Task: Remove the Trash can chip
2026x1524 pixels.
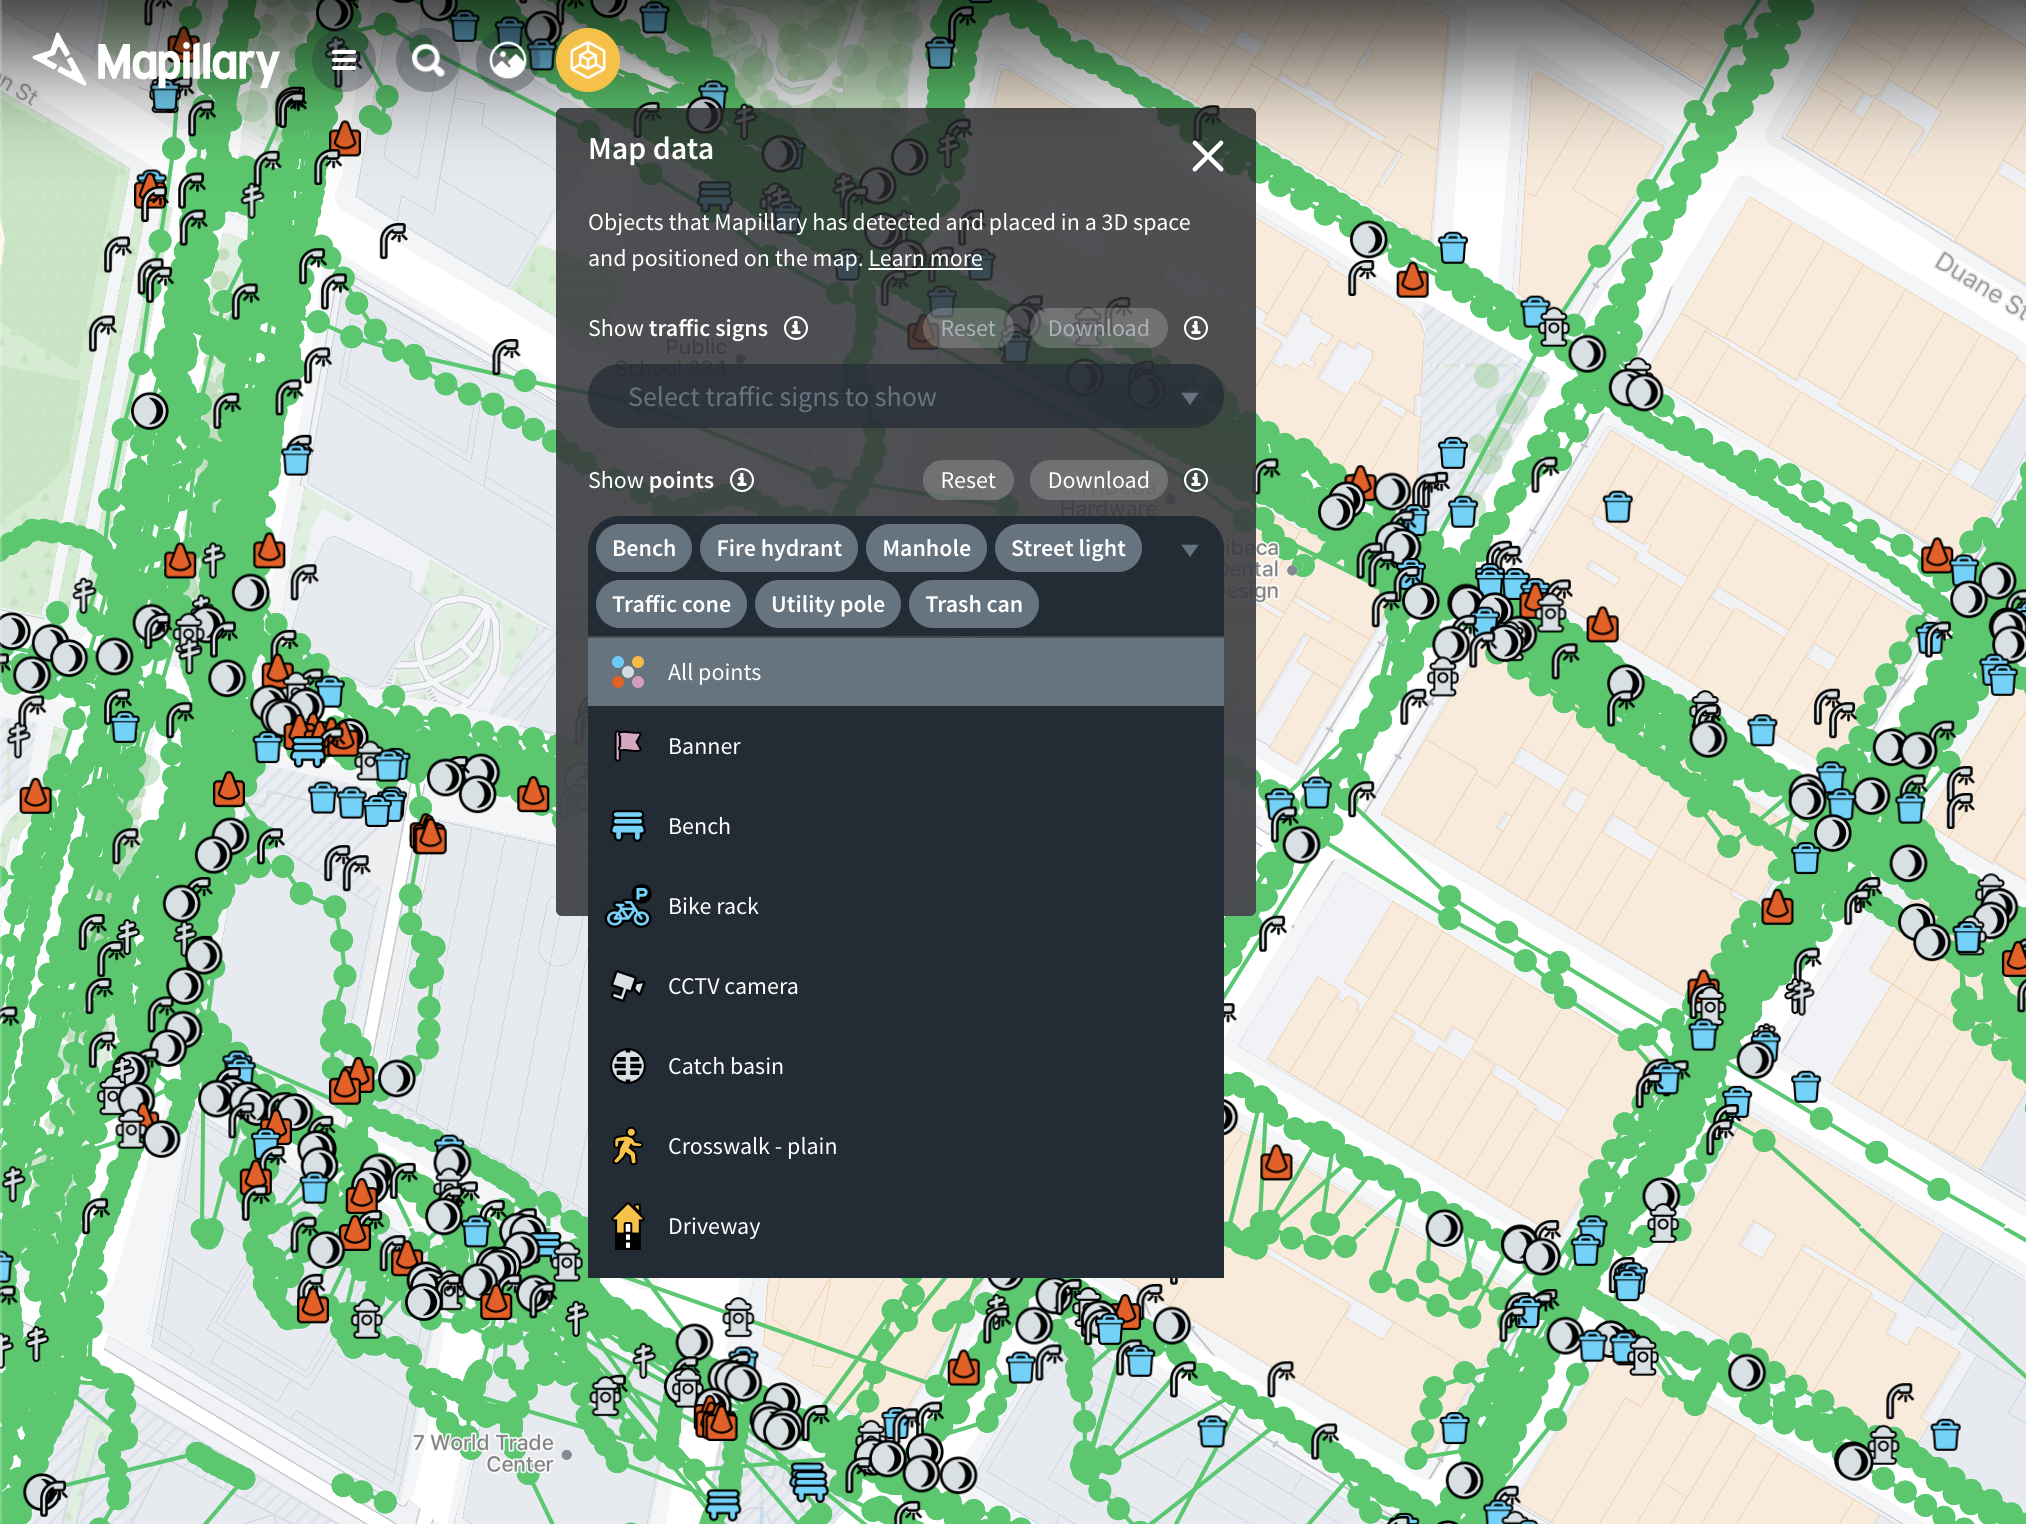Action: (x=974, y=604)
